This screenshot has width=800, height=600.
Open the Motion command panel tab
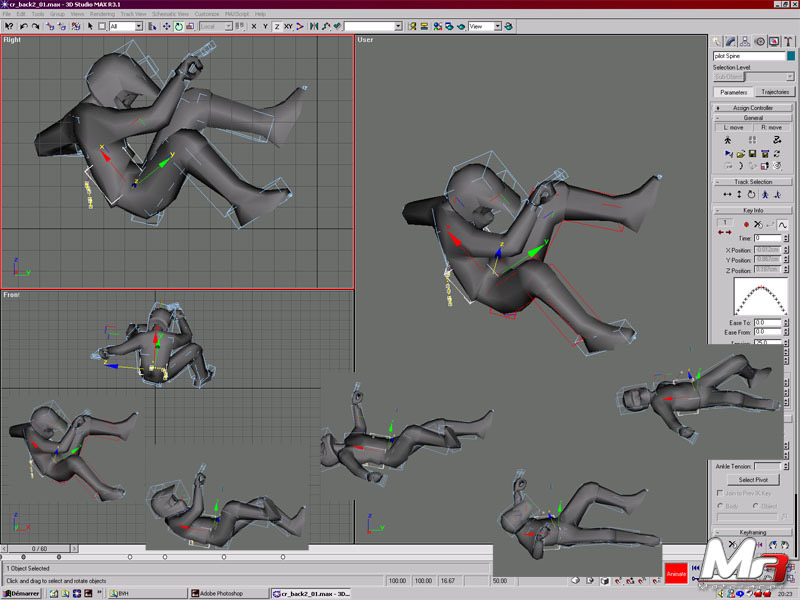[x=759, y=41]
